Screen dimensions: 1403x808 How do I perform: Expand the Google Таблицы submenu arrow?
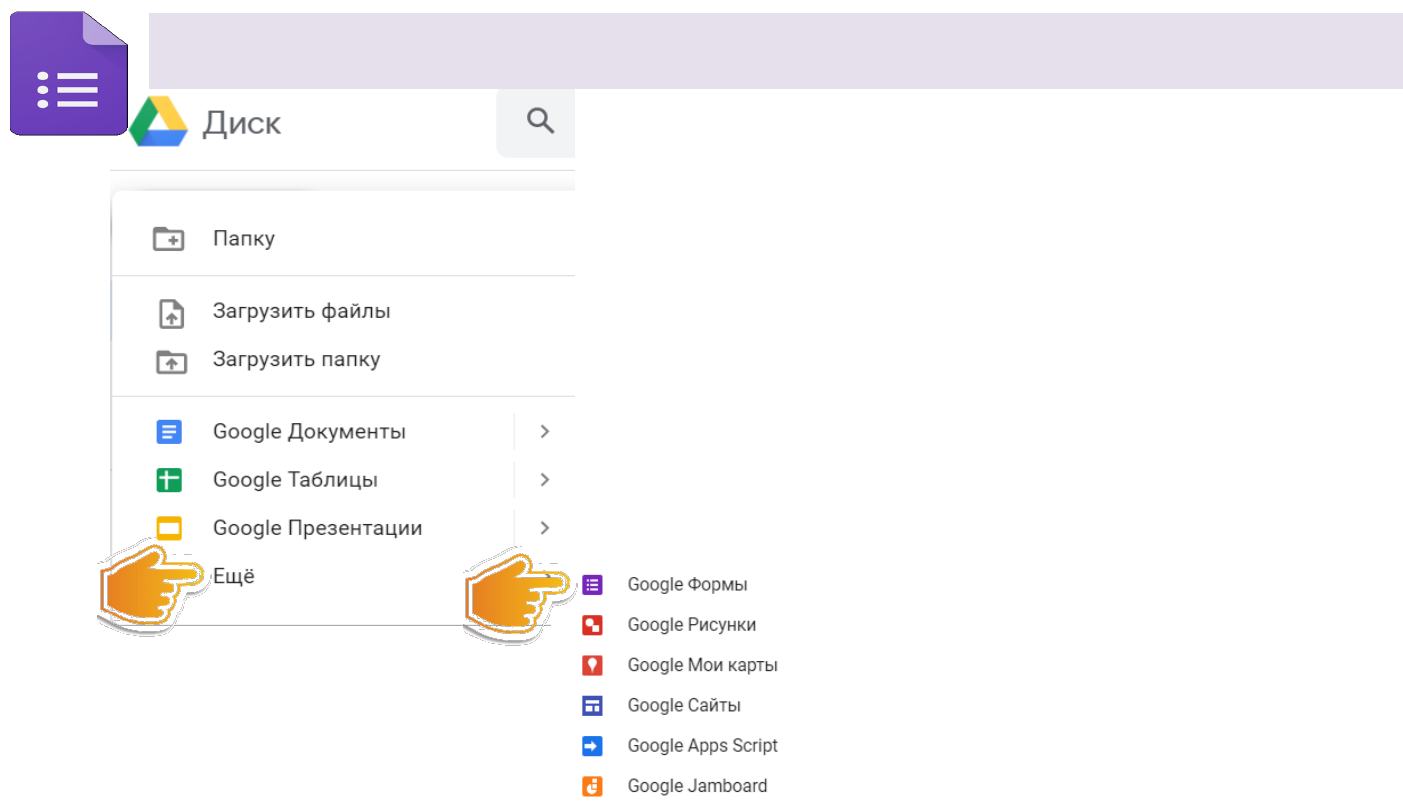(x=545, y=480)
